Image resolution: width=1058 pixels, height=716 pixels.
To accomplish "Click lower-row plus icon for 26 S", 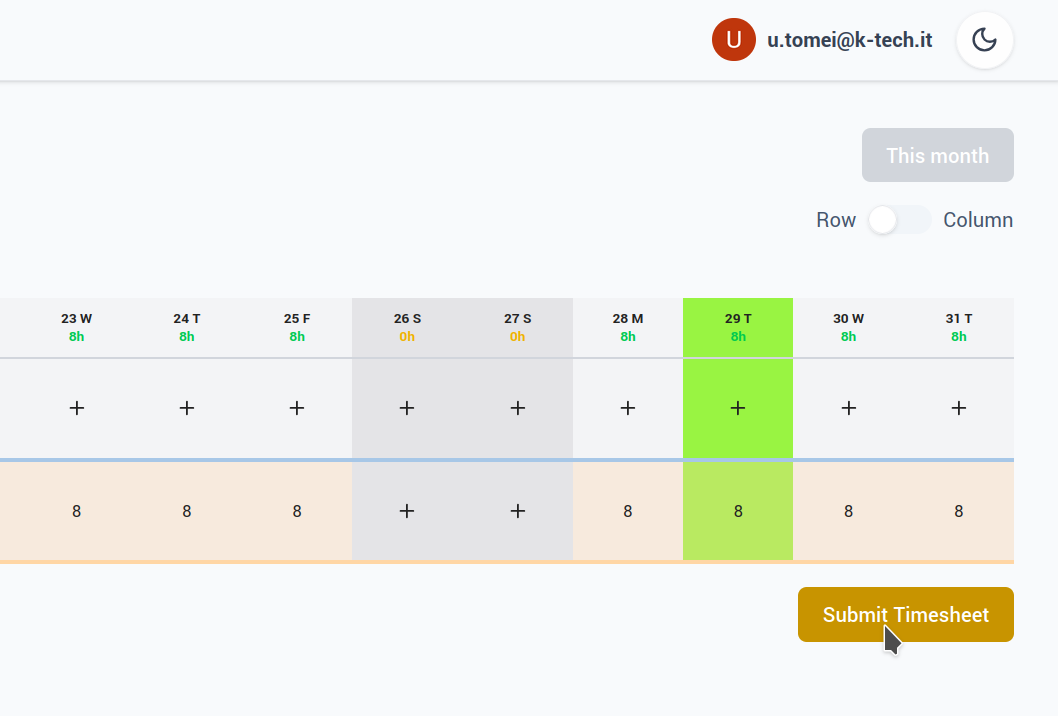I will (x=407, y=511).
